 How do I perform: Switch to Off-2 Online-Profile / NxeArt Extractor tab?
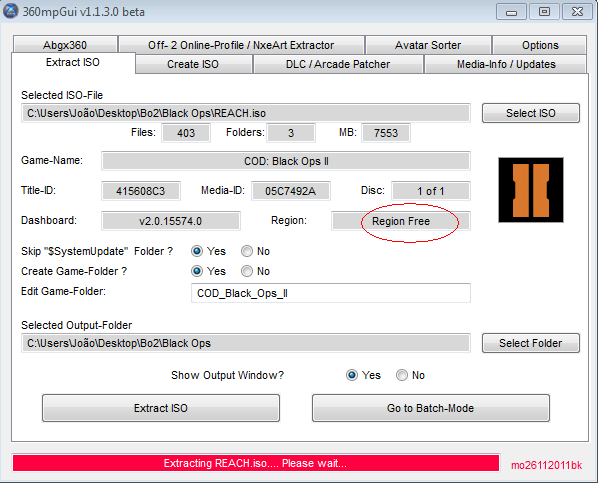[x=241, y=45]
